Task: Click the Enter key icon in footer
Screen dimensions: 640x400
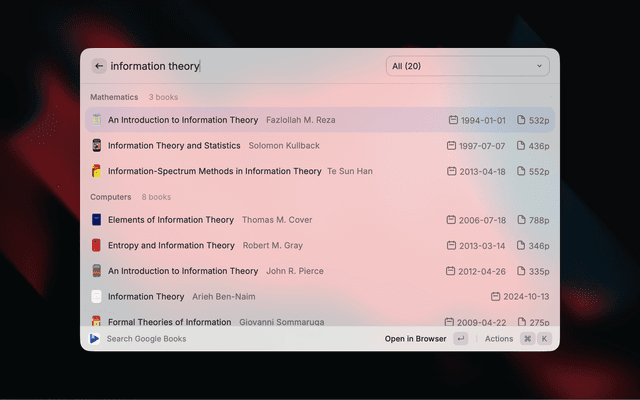Action: point(460,339)
